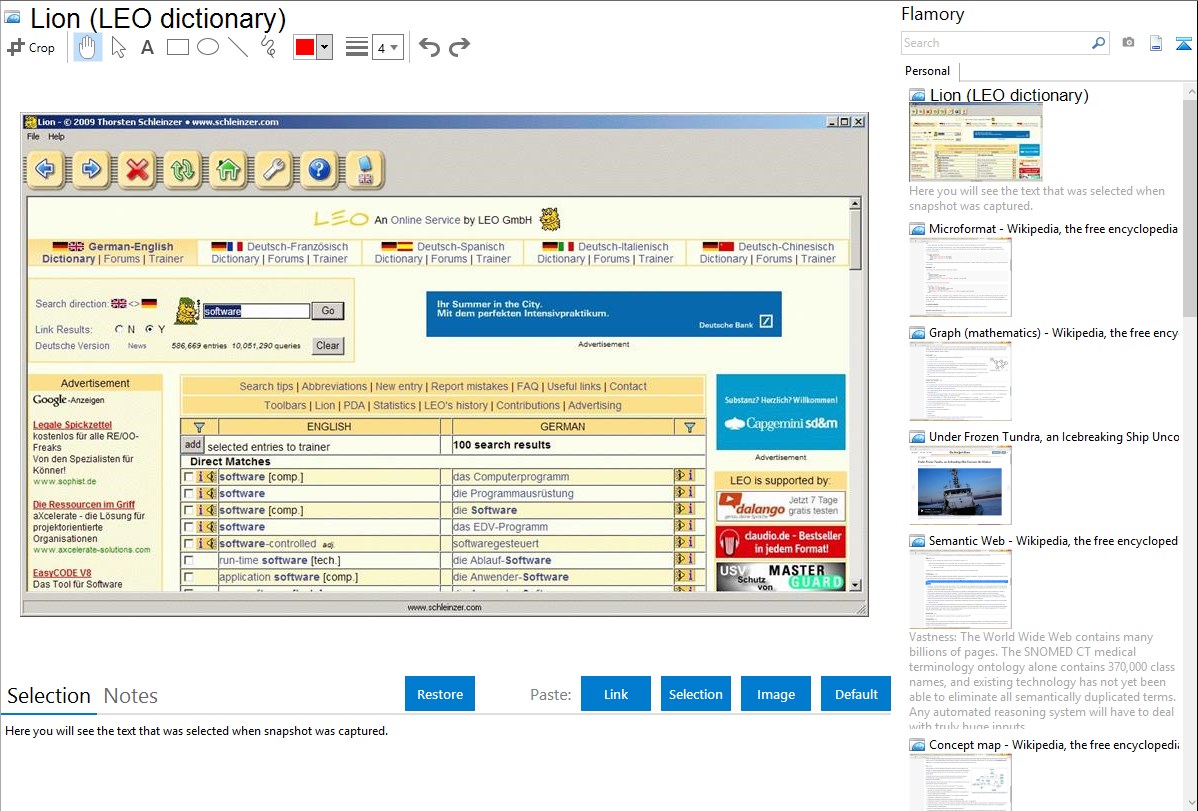1198x811 pixels.
Task: Switch to the Selection tab
Action: [49, 696]
